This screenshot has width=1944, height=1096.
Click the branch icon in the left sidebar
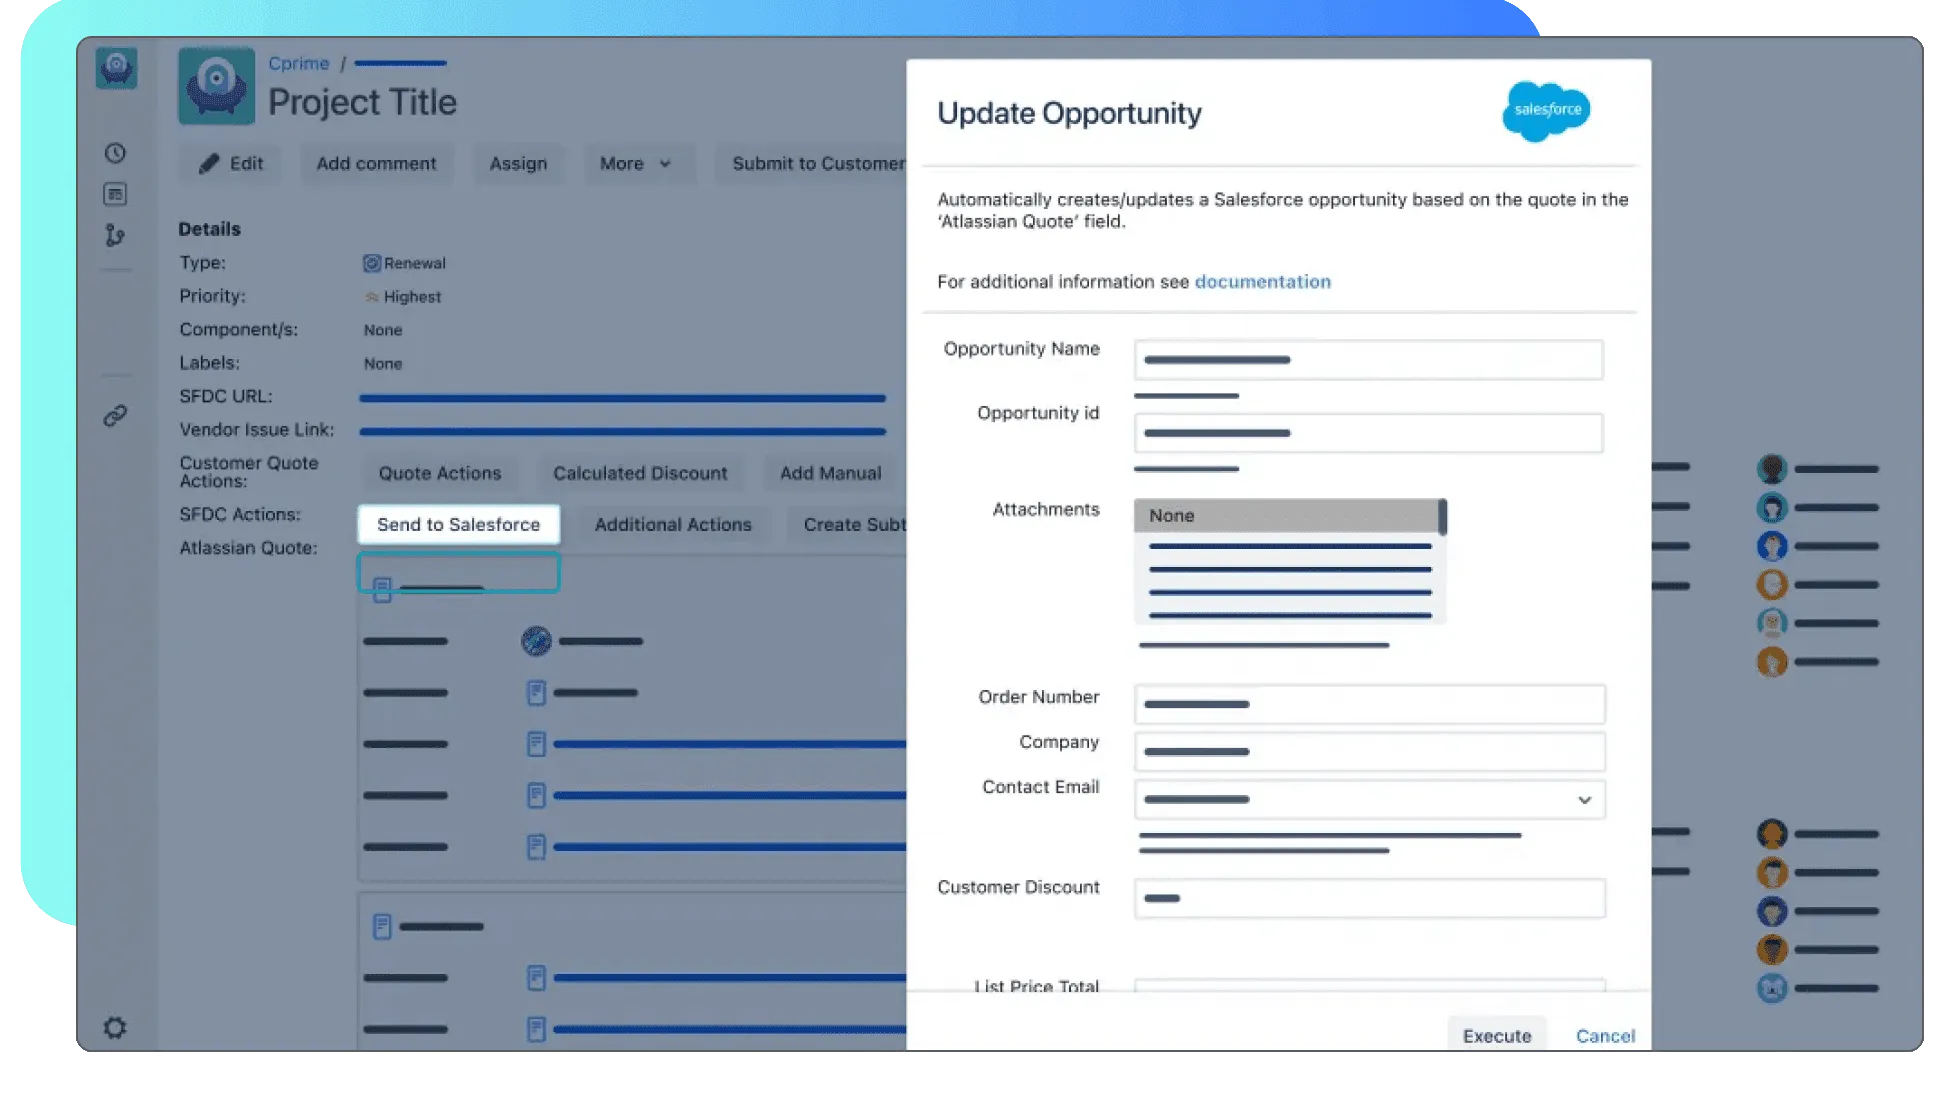[x=115, y=236]
